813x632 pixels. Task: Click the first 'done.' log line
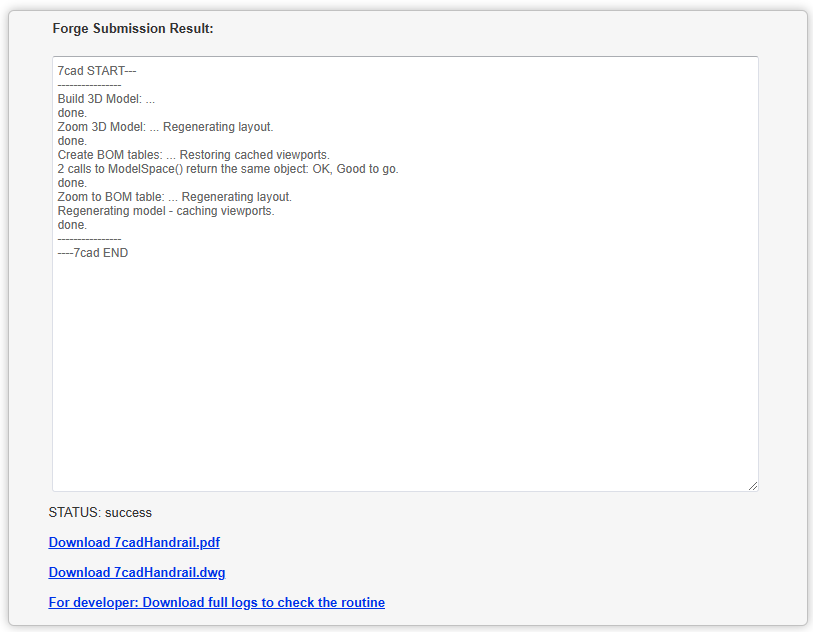point(72,113)
